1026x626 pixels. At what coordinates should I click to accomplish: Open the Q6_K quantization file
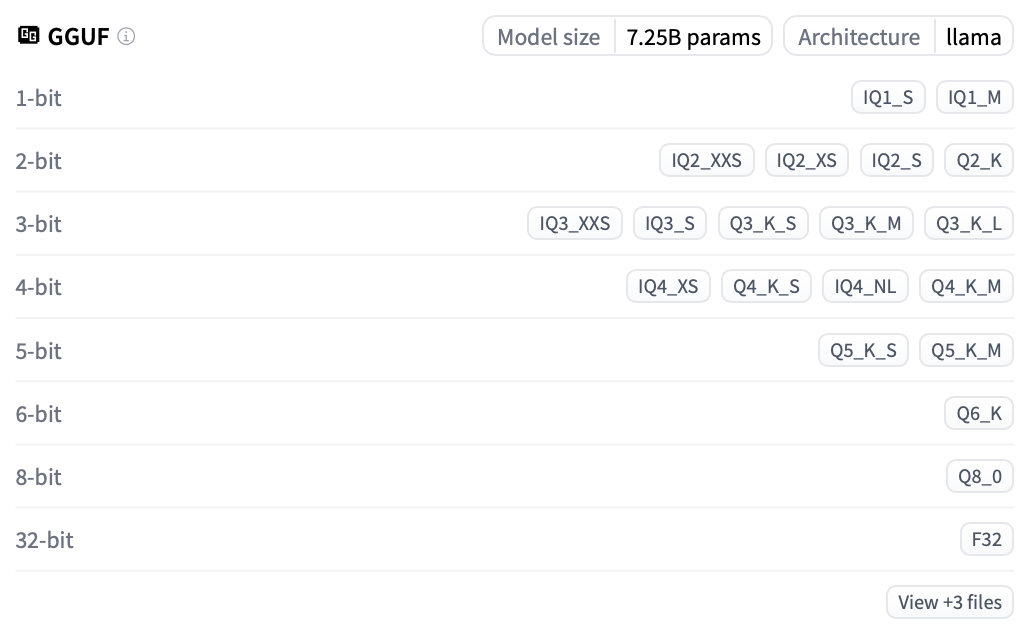point(979,414)
